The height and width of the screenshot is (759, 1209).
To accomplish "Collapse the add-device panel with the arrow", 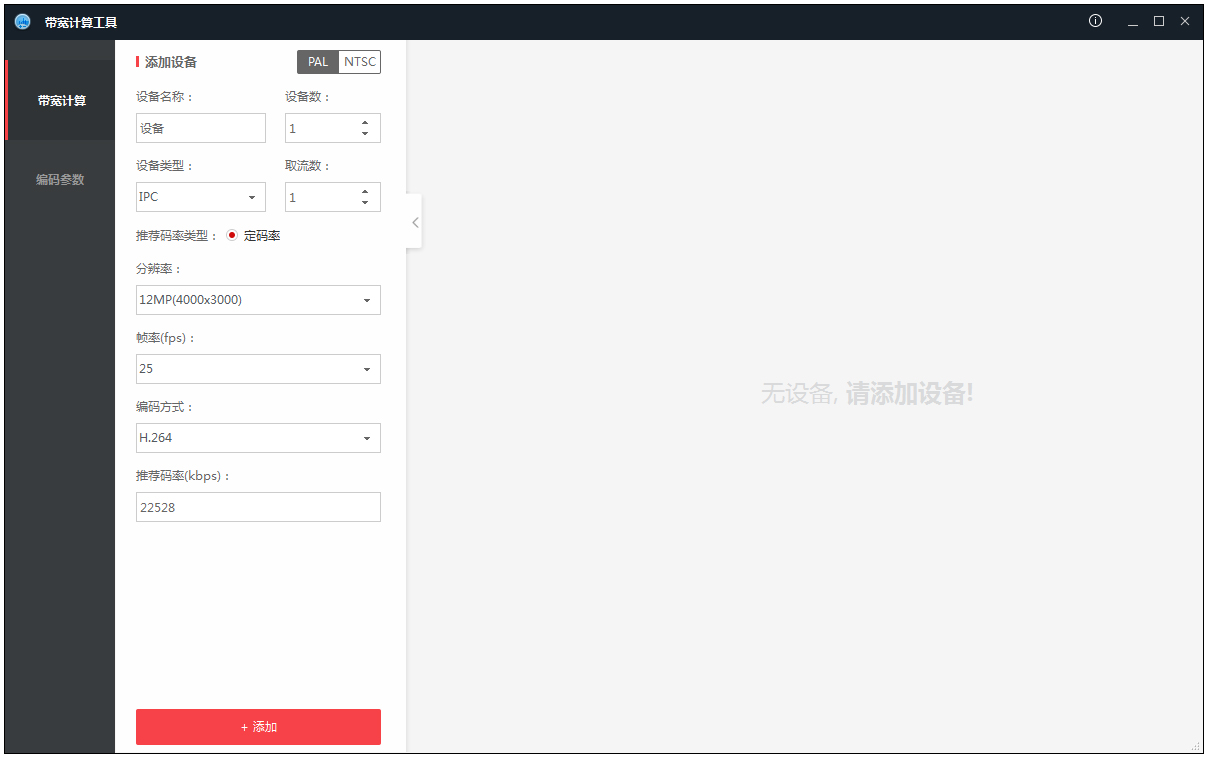I will click(x=415, y=222).
